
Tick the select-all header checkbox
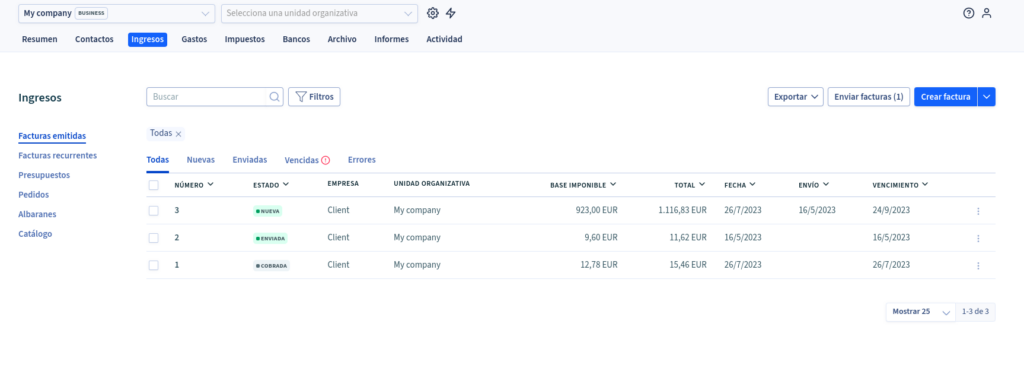153,185
